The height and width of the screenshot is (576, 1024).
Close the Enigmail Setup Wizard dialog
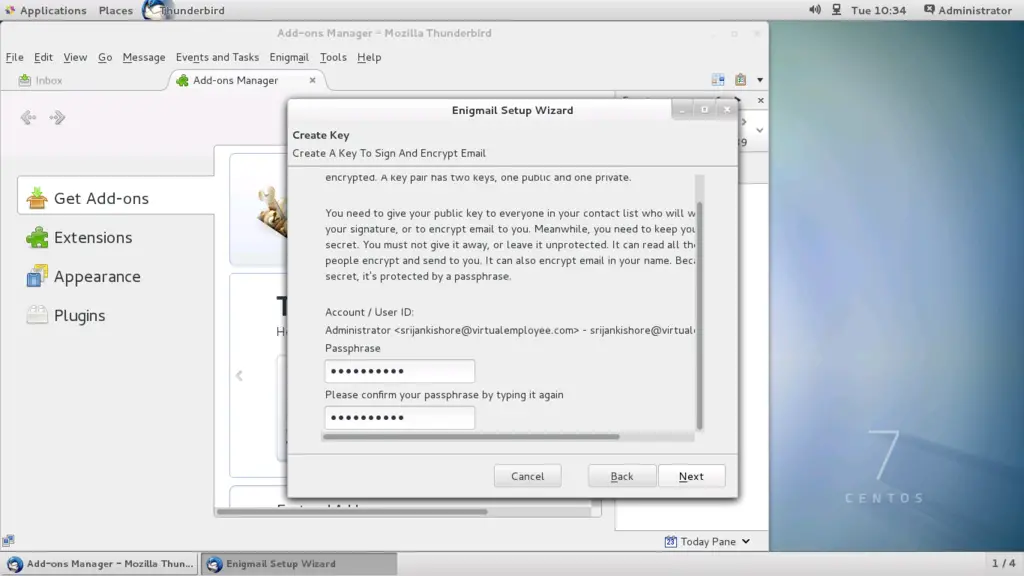coord(727,110)
